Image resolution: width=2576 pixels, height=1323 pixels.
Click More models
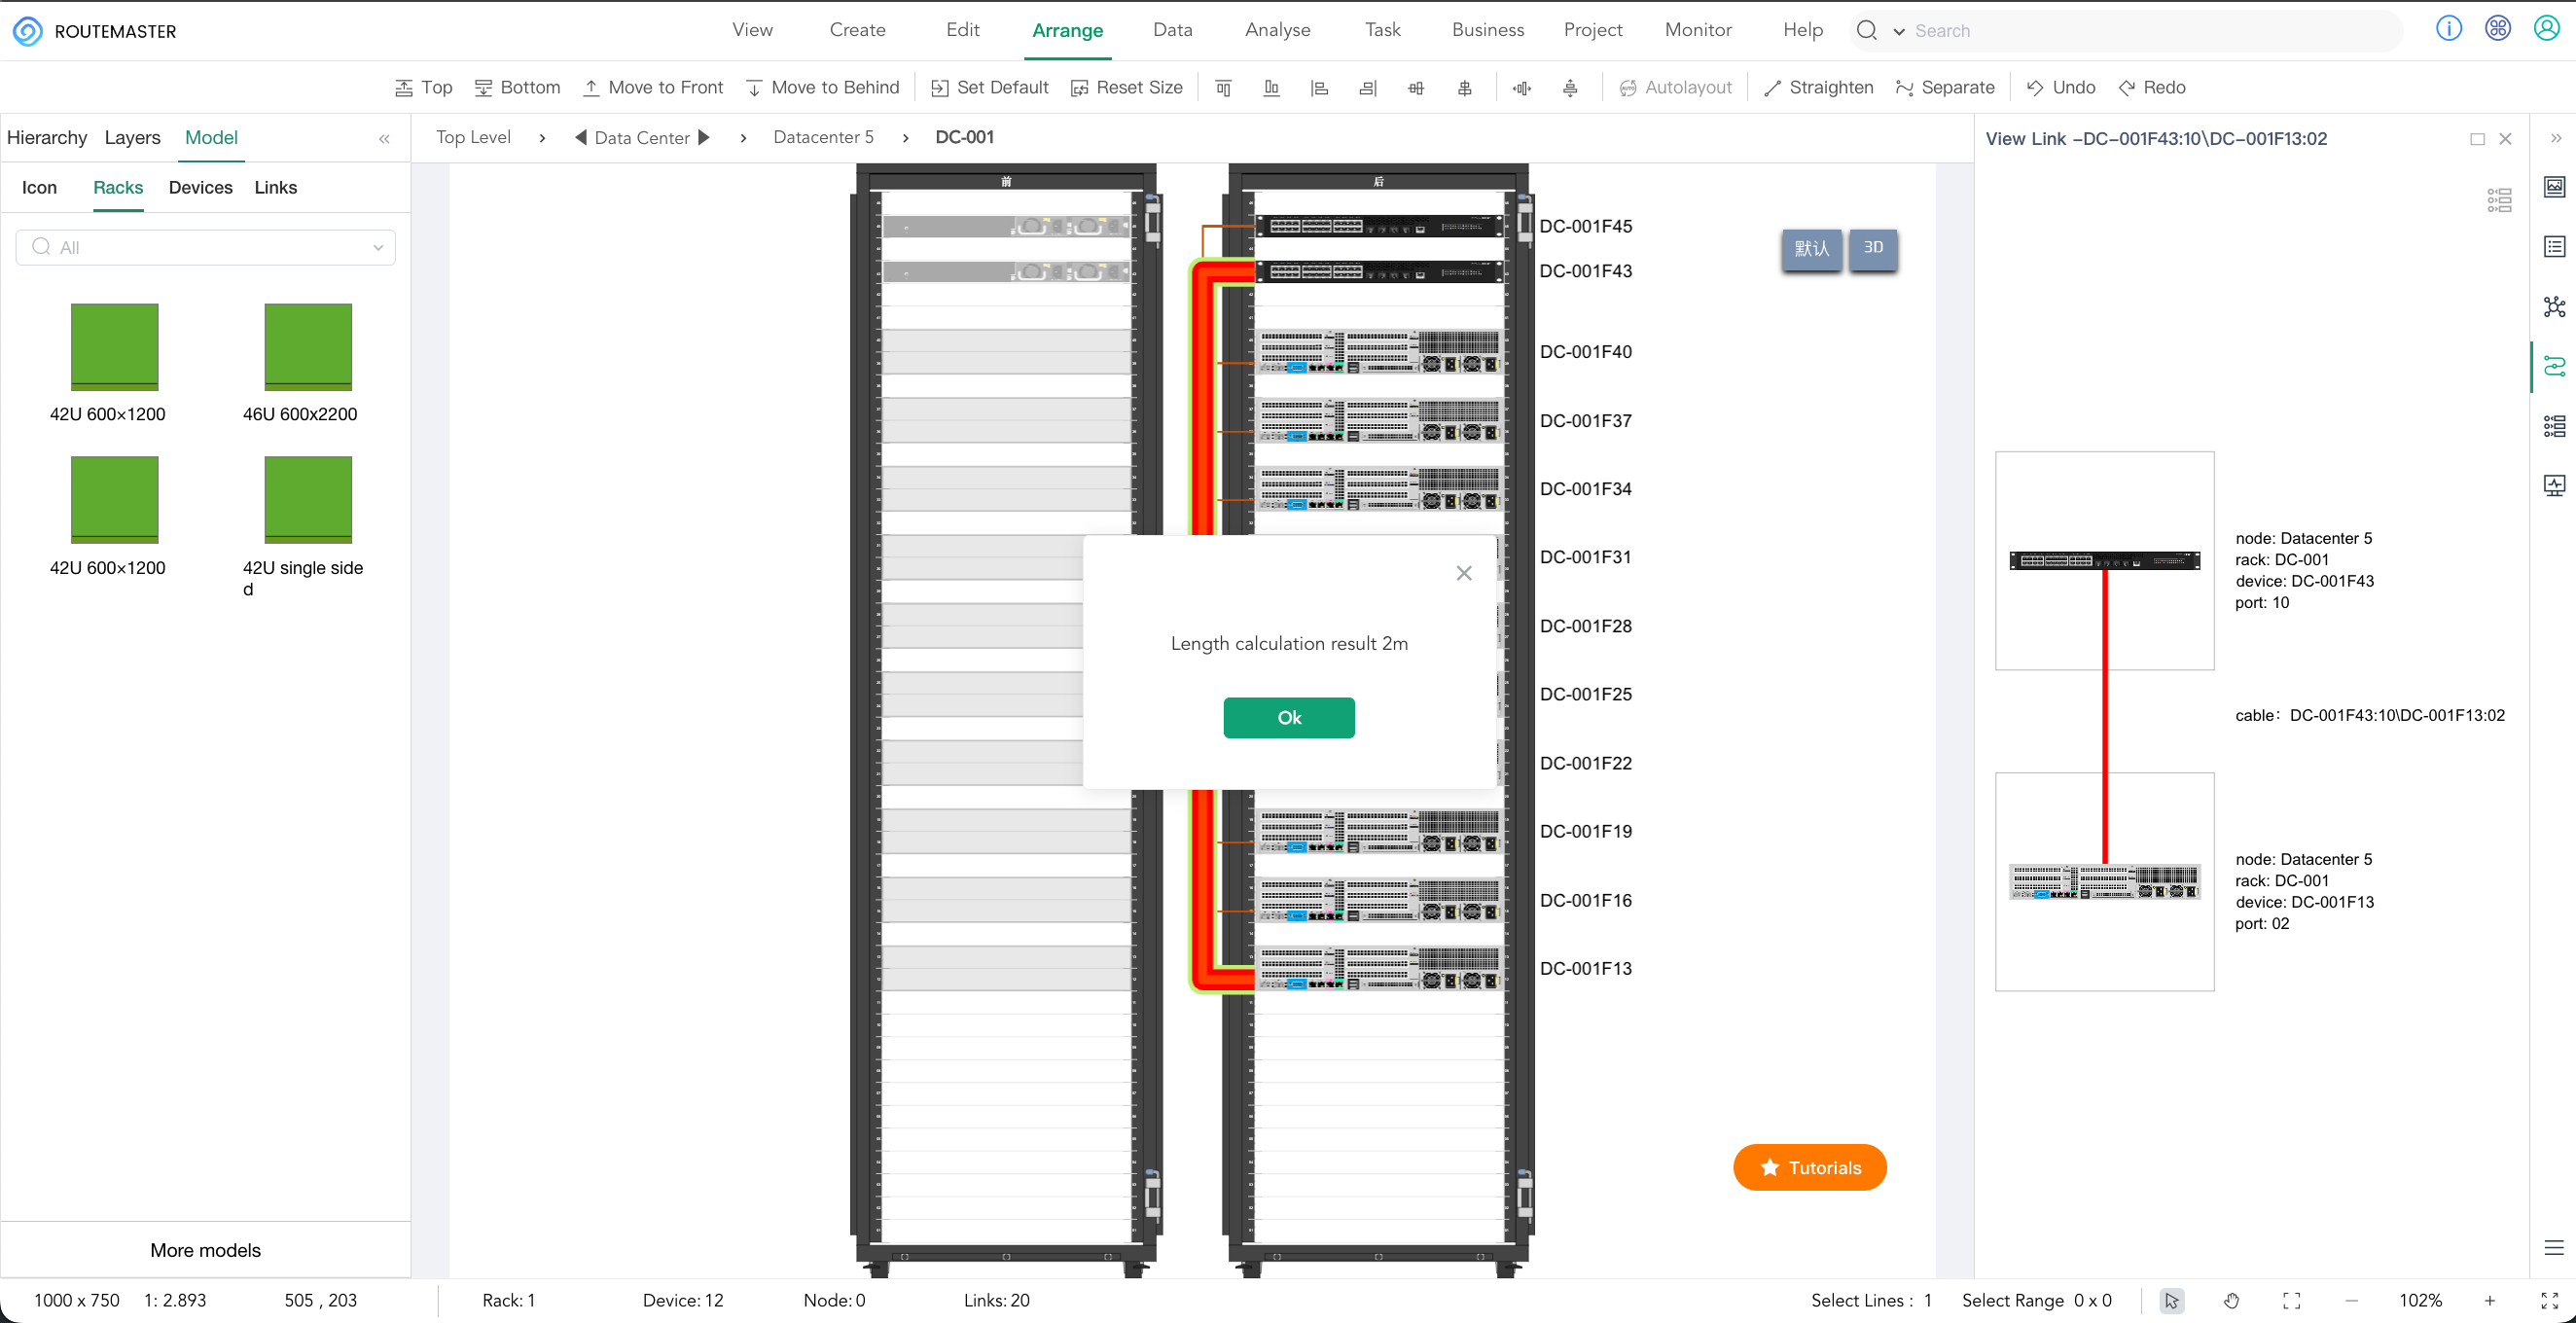click(205, 1250)
